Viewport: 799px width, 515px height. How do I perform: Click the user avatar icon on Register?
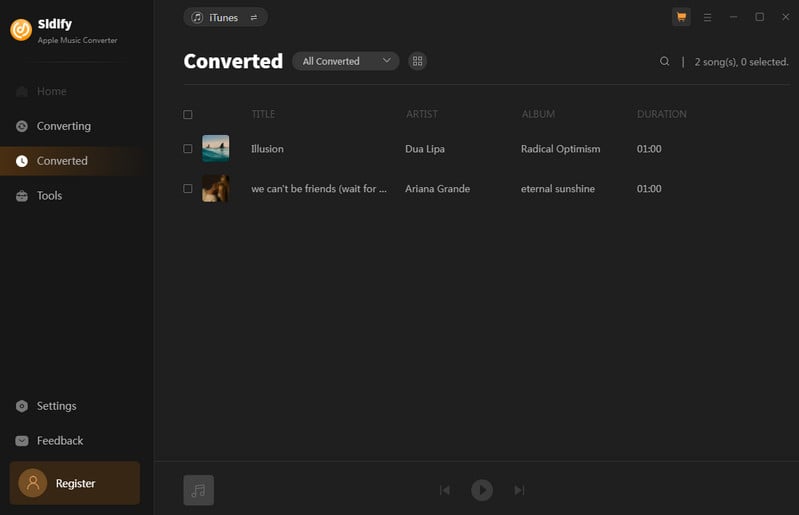(33, 483)
